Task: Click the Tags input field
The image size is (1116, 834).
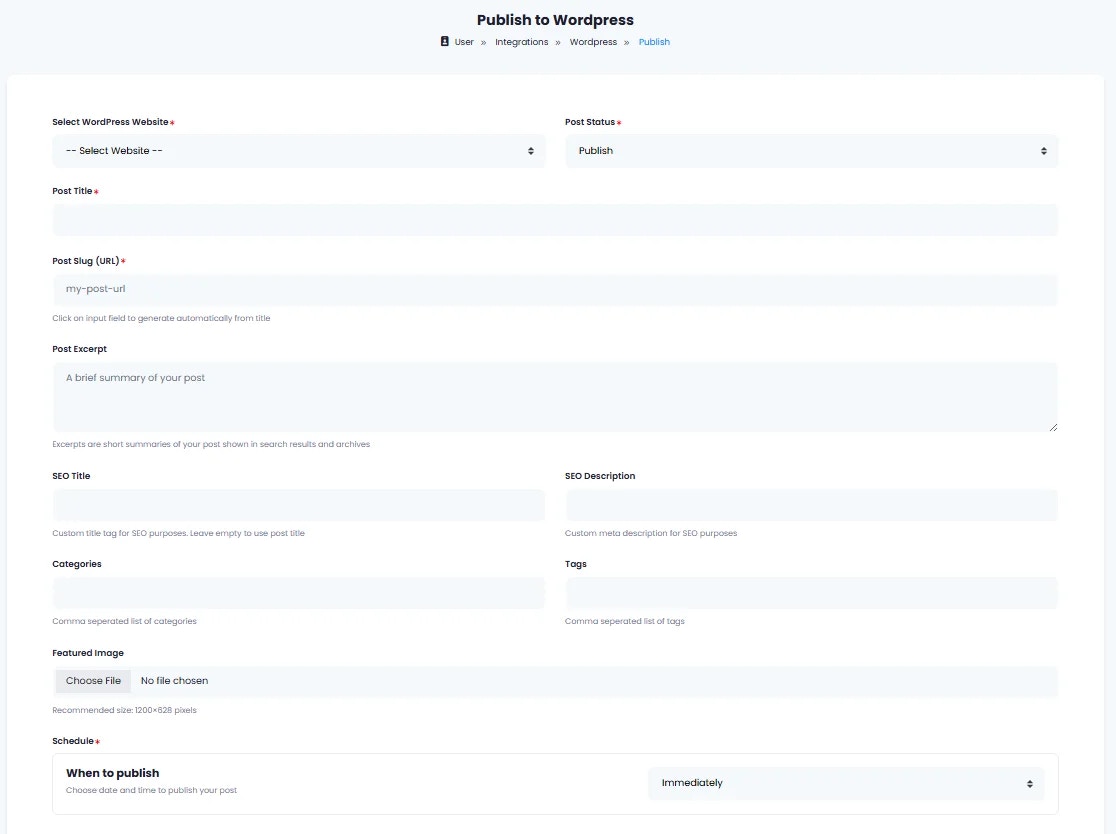Action: point(811,592)
